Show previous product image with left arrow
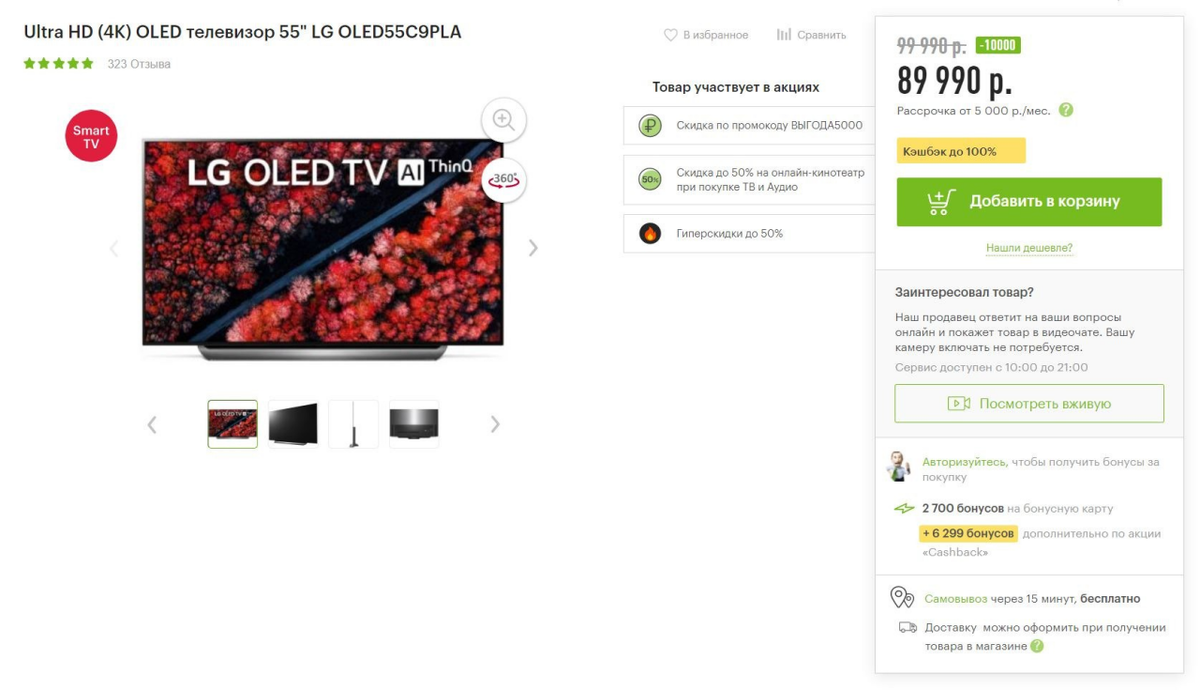 (113, 248)
